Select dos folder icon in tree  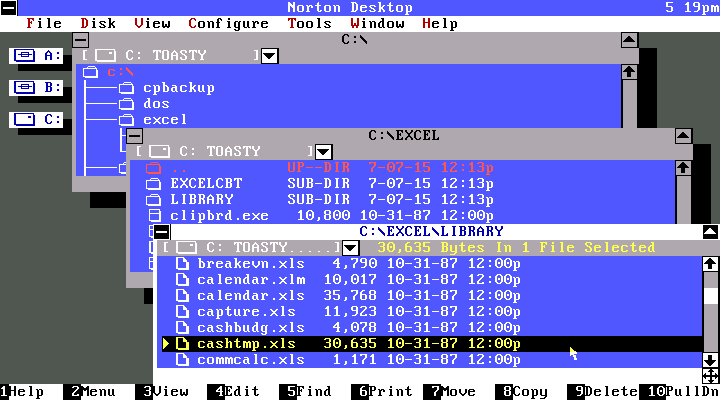pyautogui.click(x=126, y=104)
